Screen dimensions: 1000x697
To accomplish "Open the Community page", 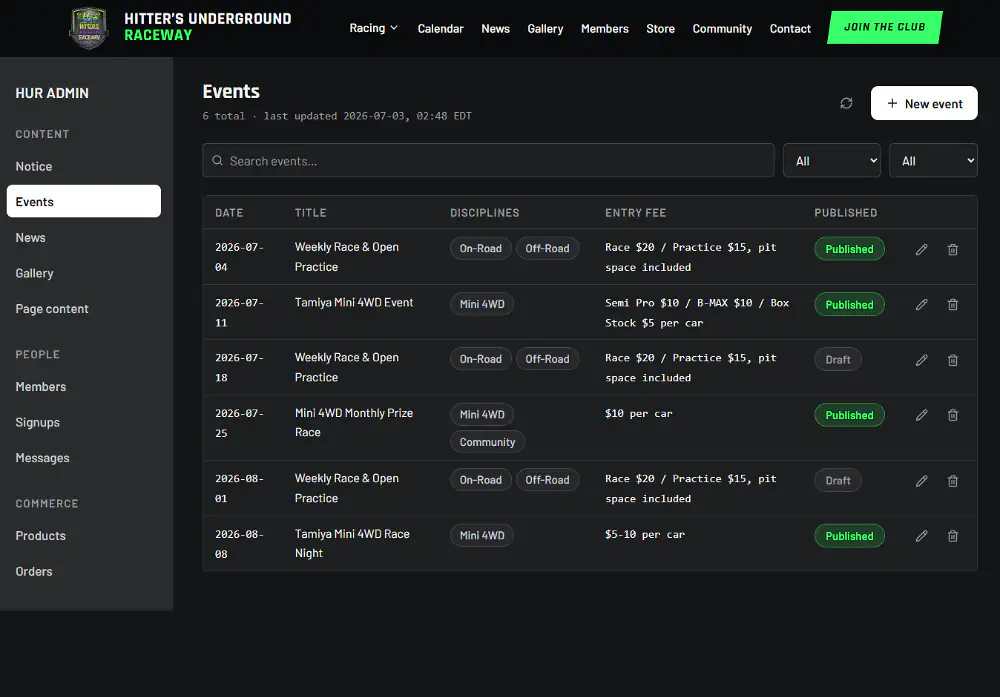I will [x=722, y=29].
